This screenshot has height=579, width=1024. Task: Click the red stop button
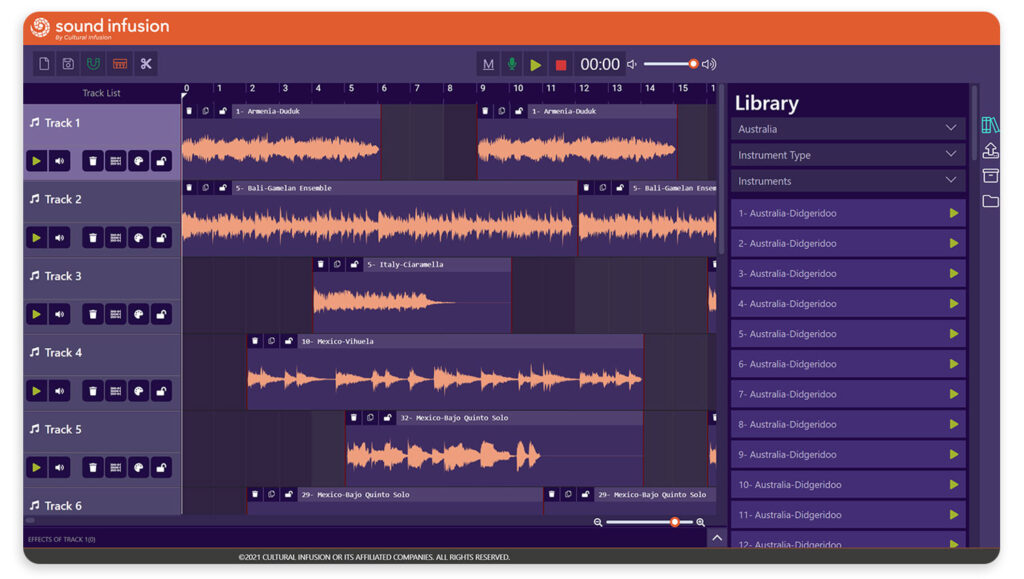561,65
